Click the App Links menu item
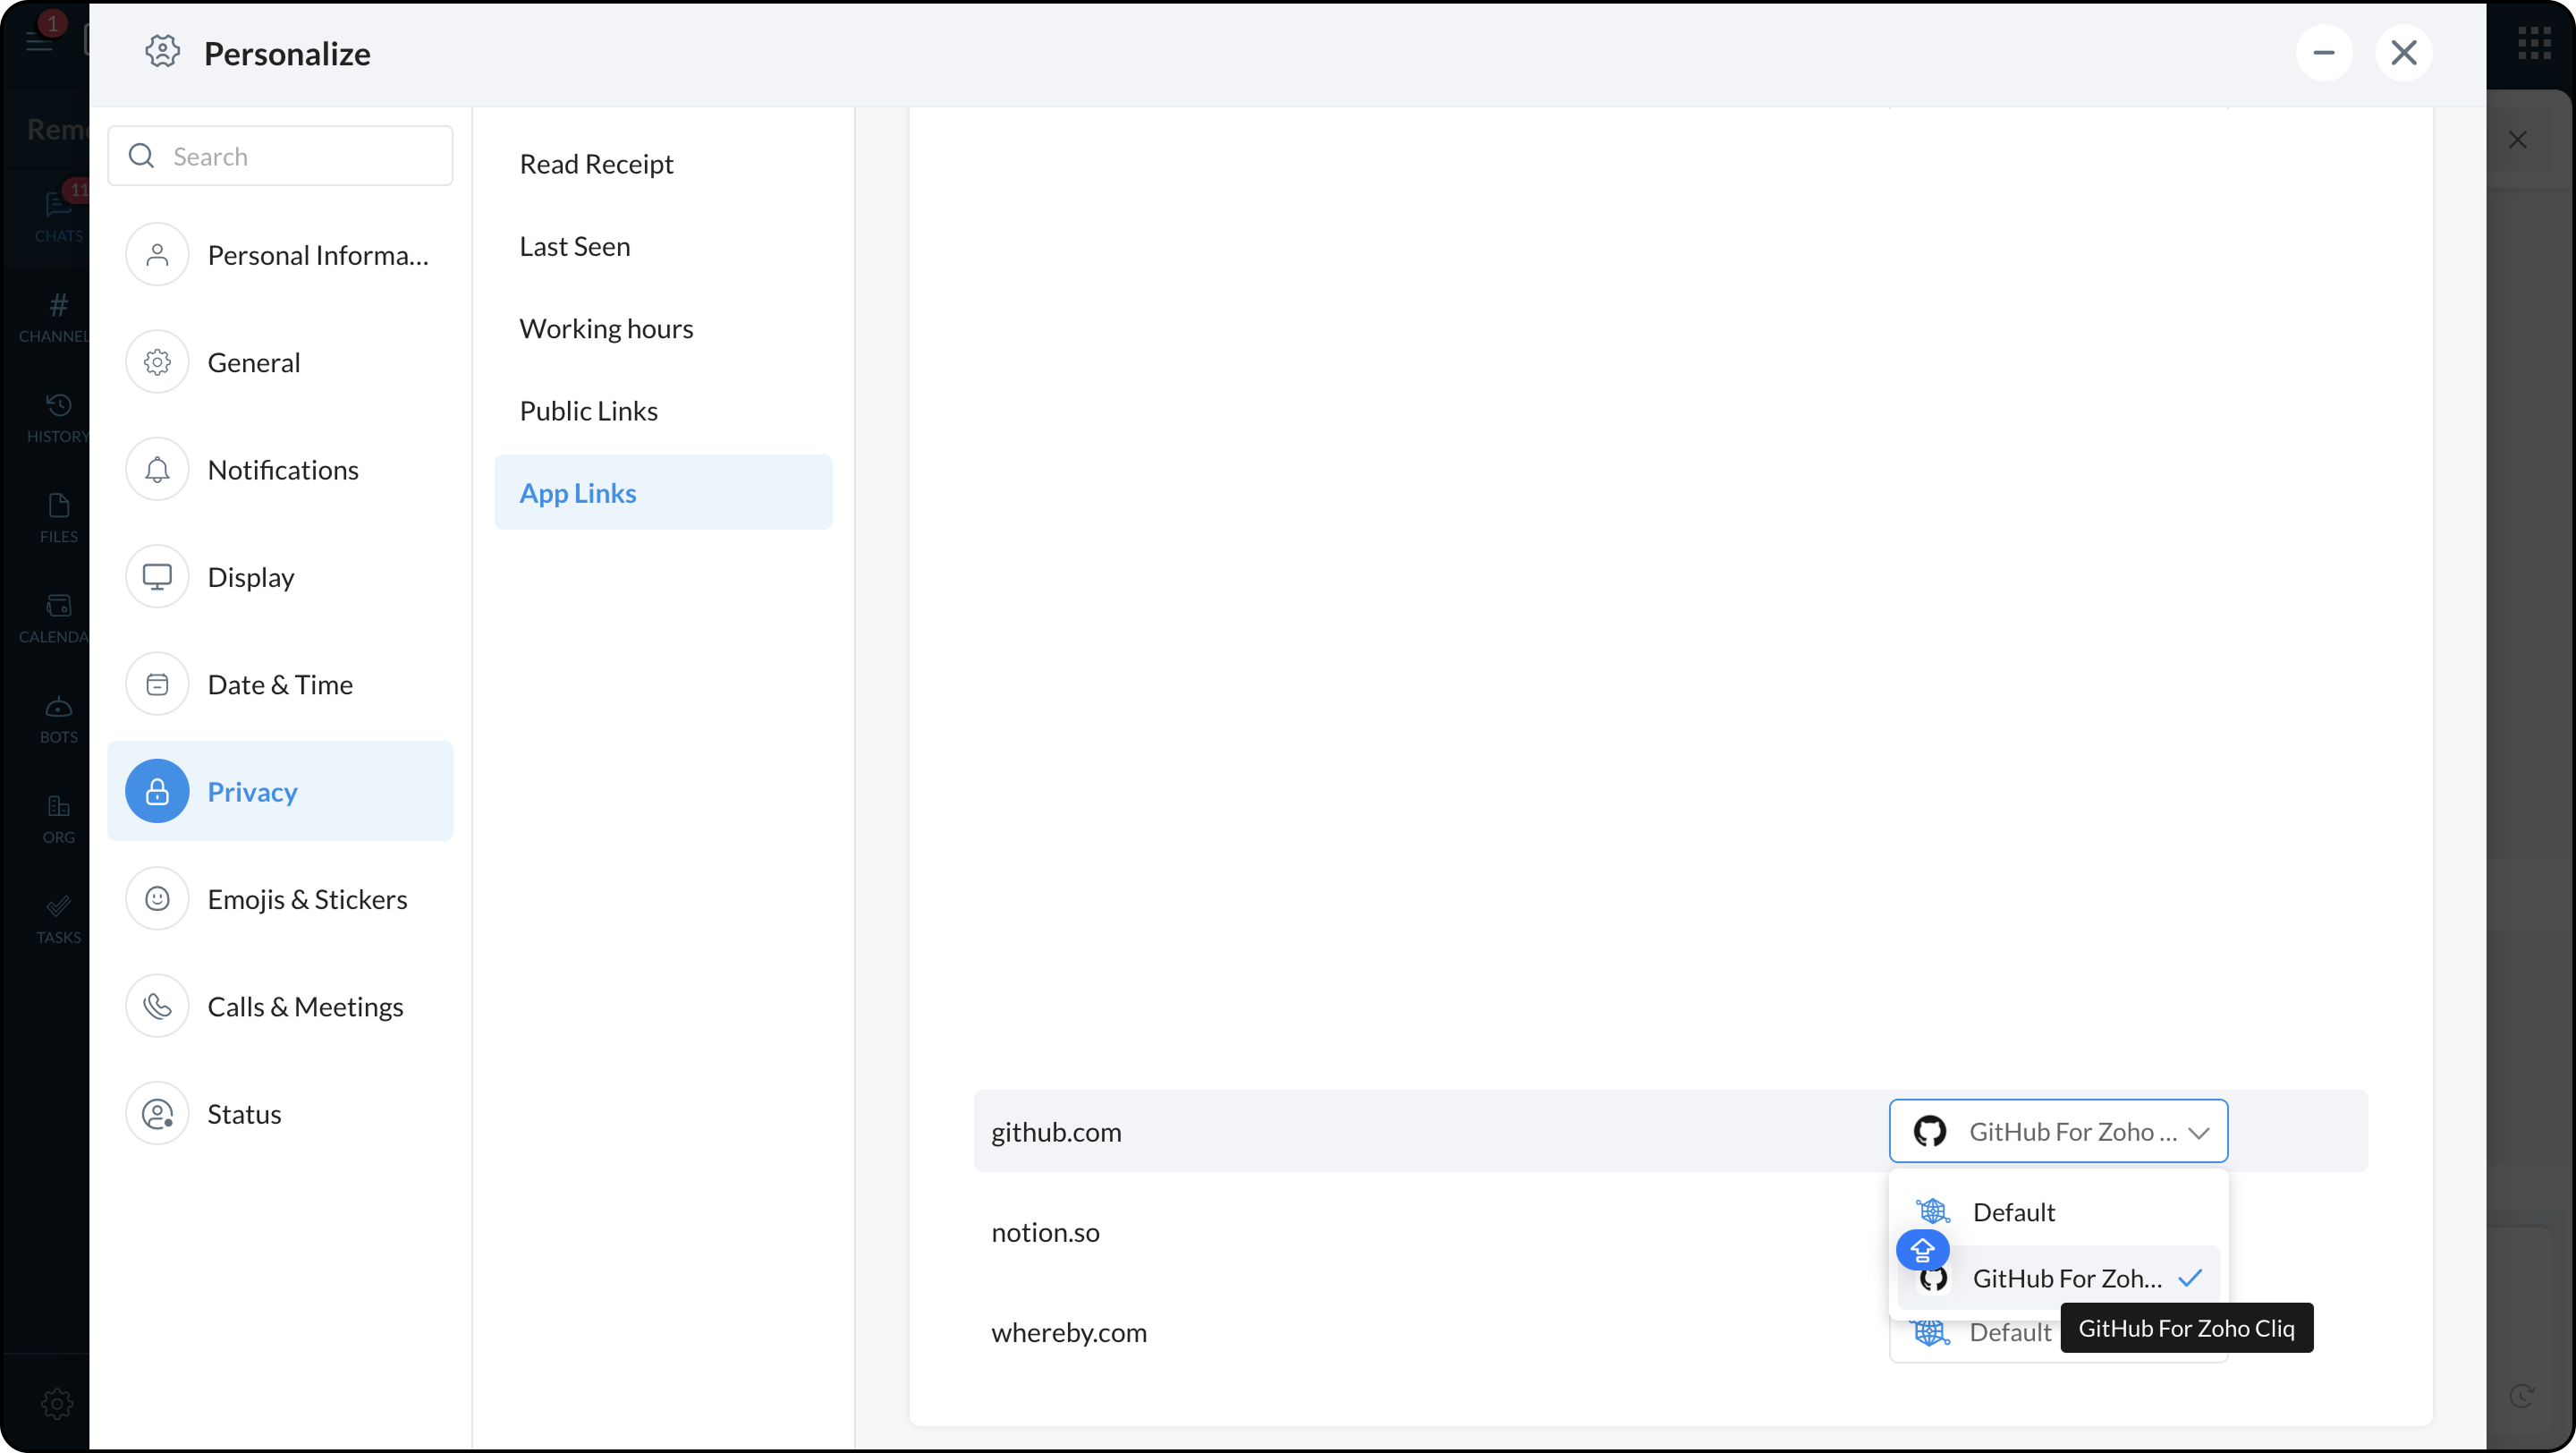Image resolution: width=2576 pixels, height=1453 pixels. [578, 493]
